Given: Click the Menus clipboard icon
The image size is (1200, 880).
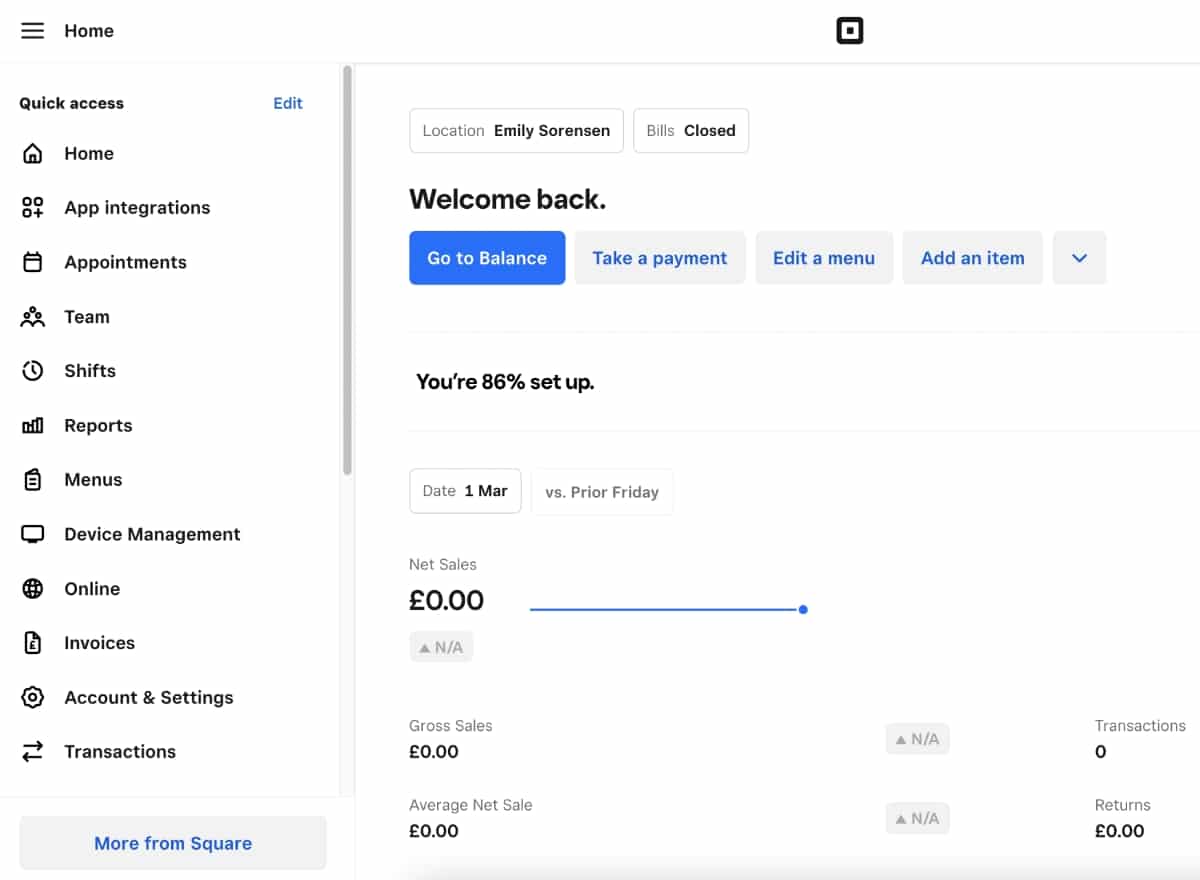Looking at the screenshot, I should coord(33,480).
